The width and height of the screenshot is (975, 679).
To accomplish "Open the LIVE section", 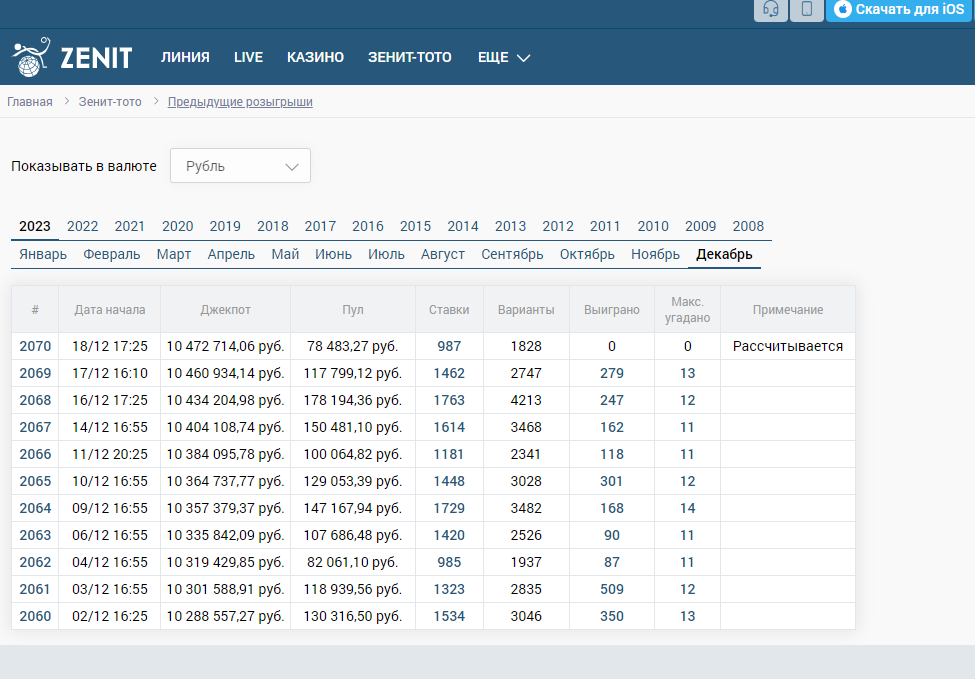I will [248, 57].
